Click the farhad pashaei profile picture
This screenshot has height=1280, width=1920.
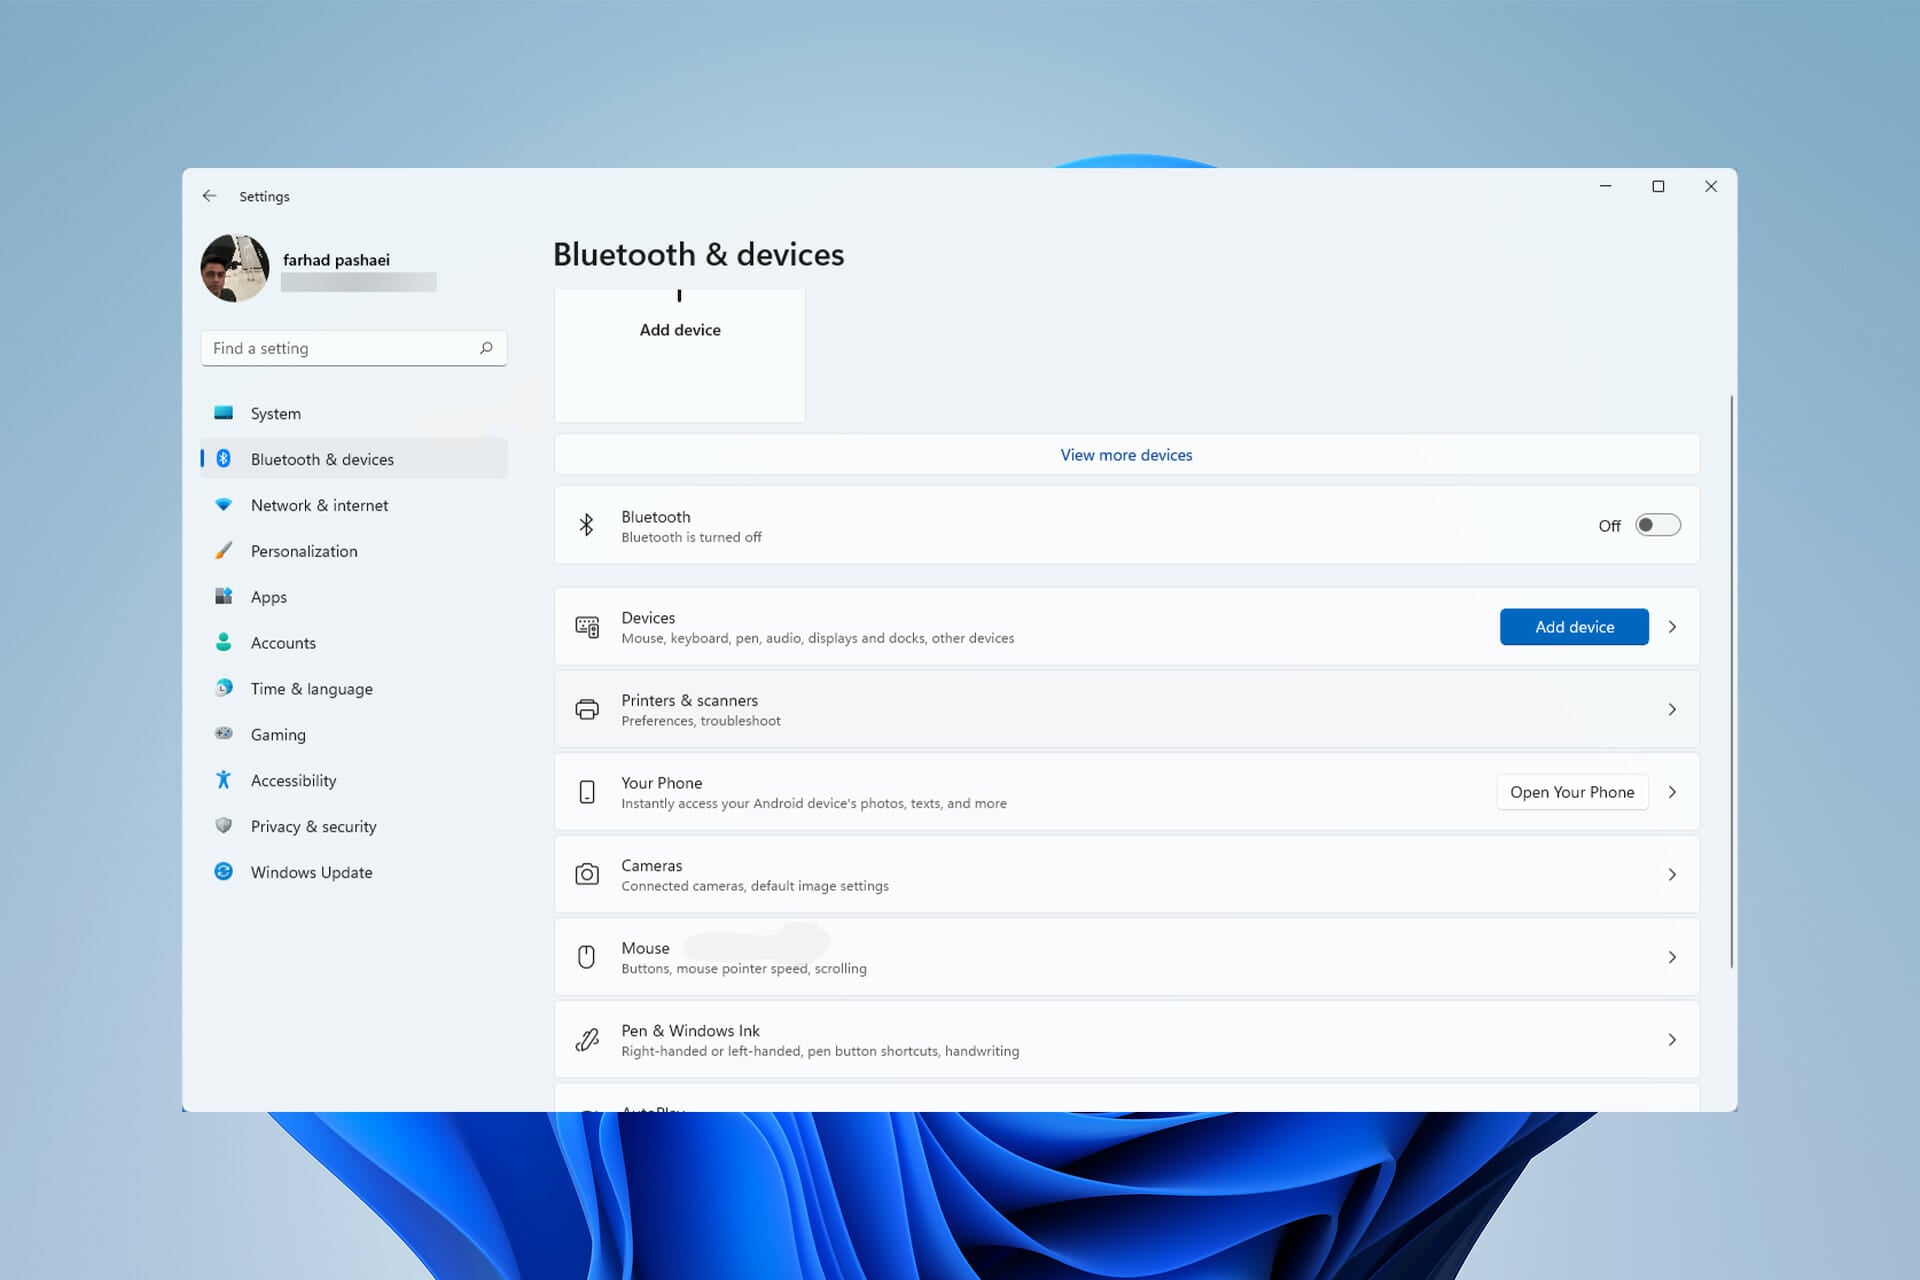[235, 268]
